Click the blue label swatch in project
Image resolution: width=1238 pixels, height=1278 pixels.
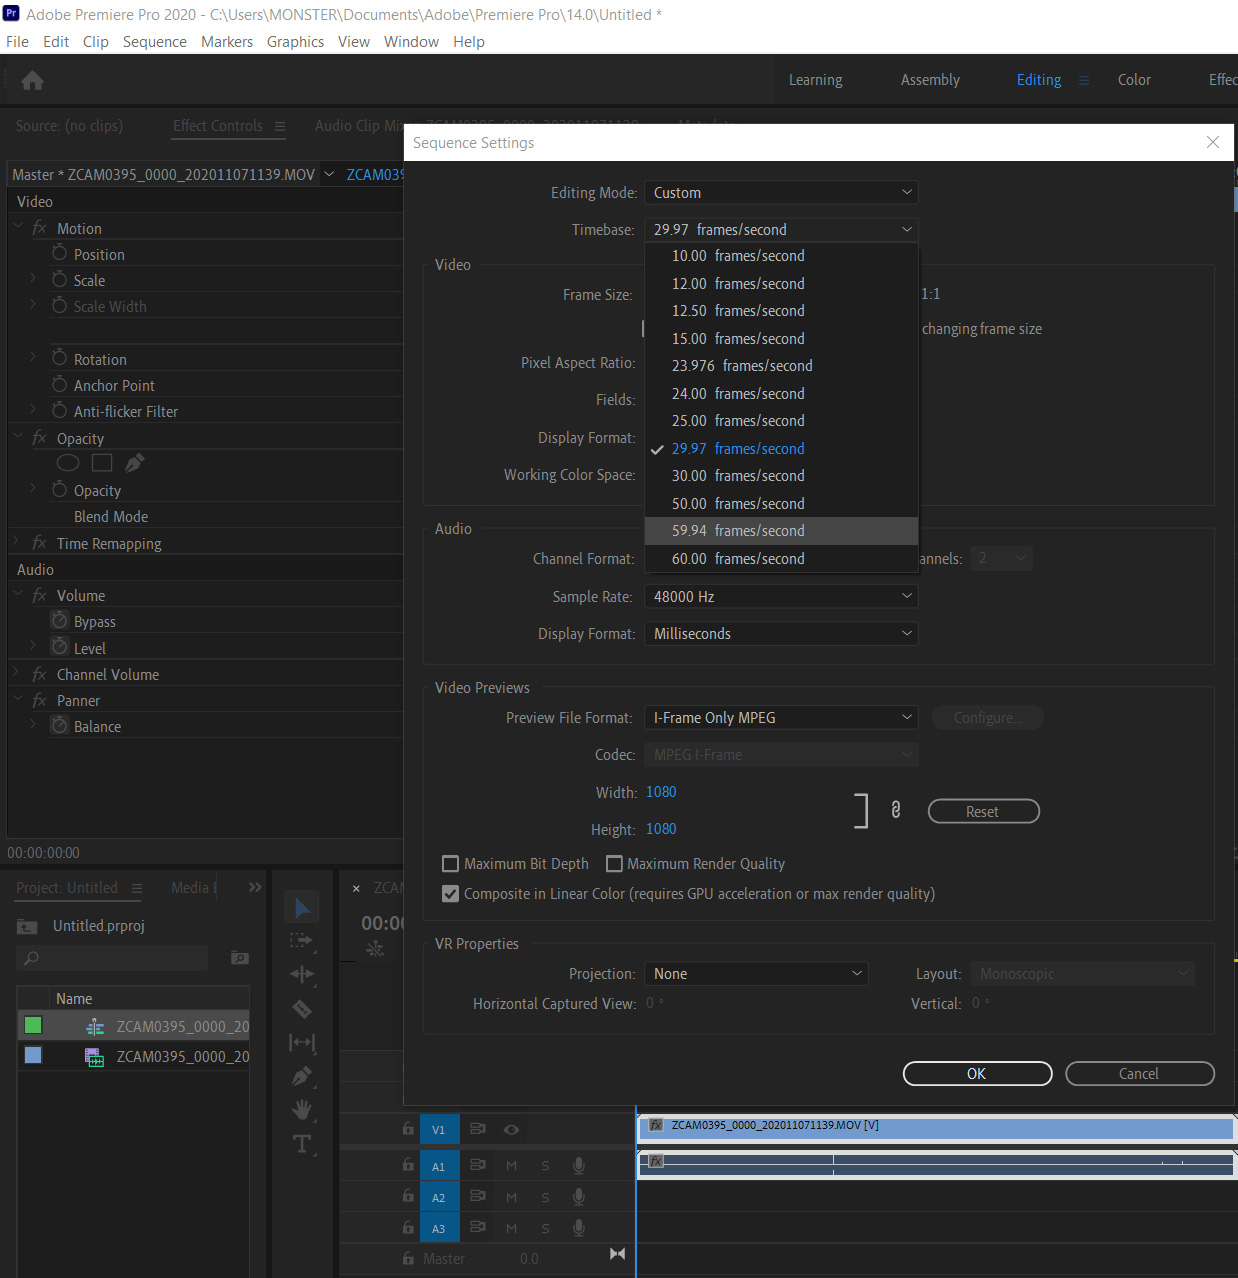point(33,1055)
